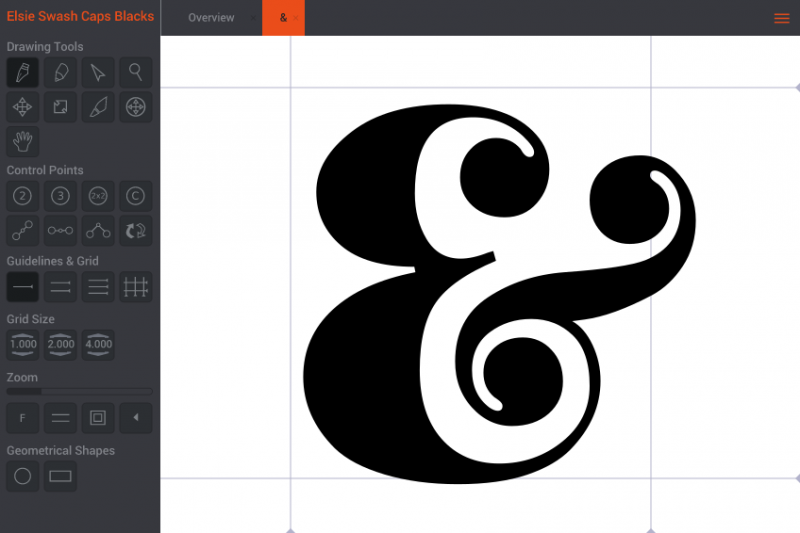Open the orange hamburger menu
The image size is (800, 533).
coord(782,18)
